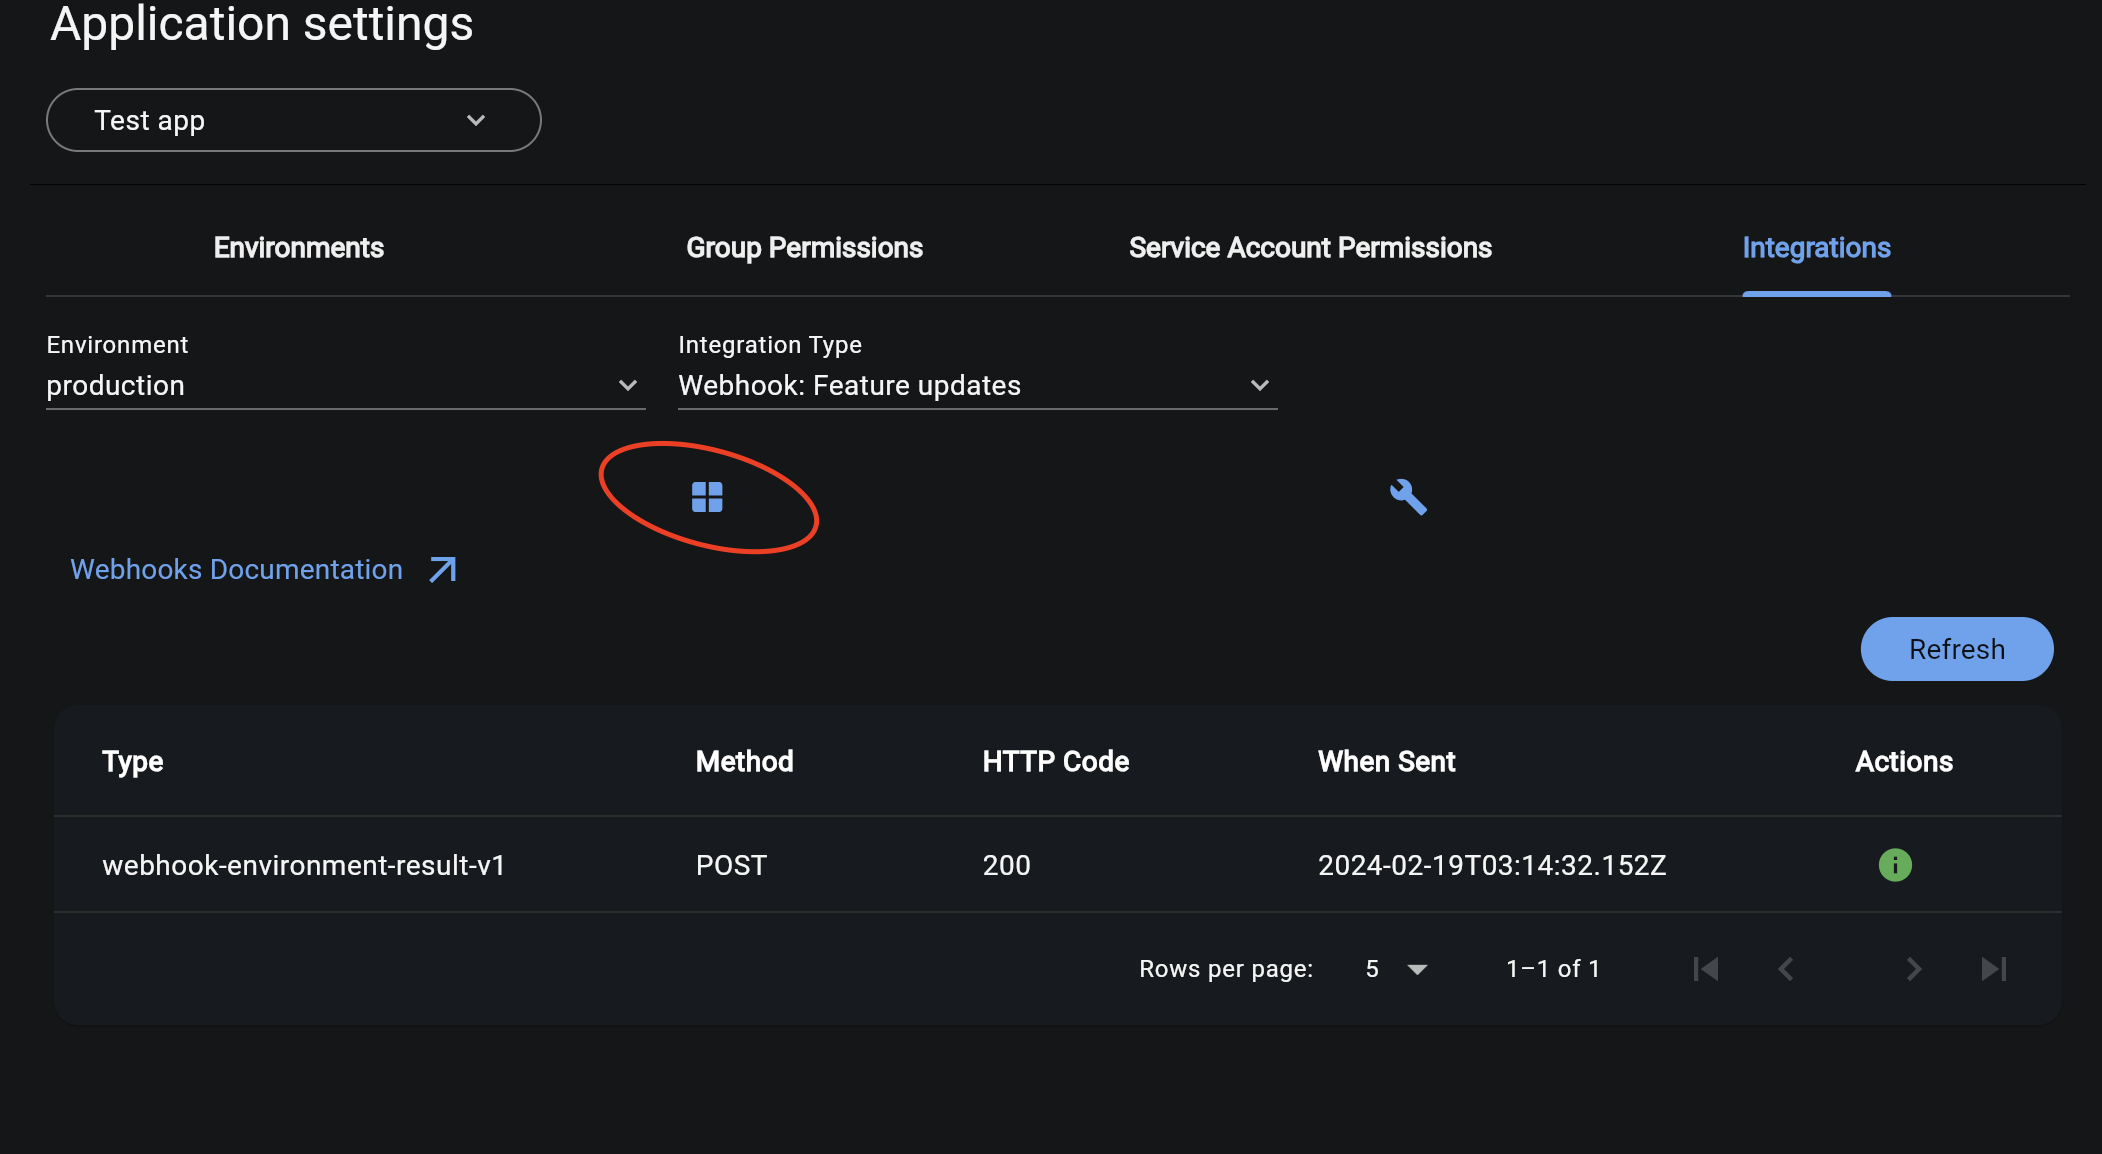
Task: Select the Service Account Permissions tab
Action: coord(1310,248)
